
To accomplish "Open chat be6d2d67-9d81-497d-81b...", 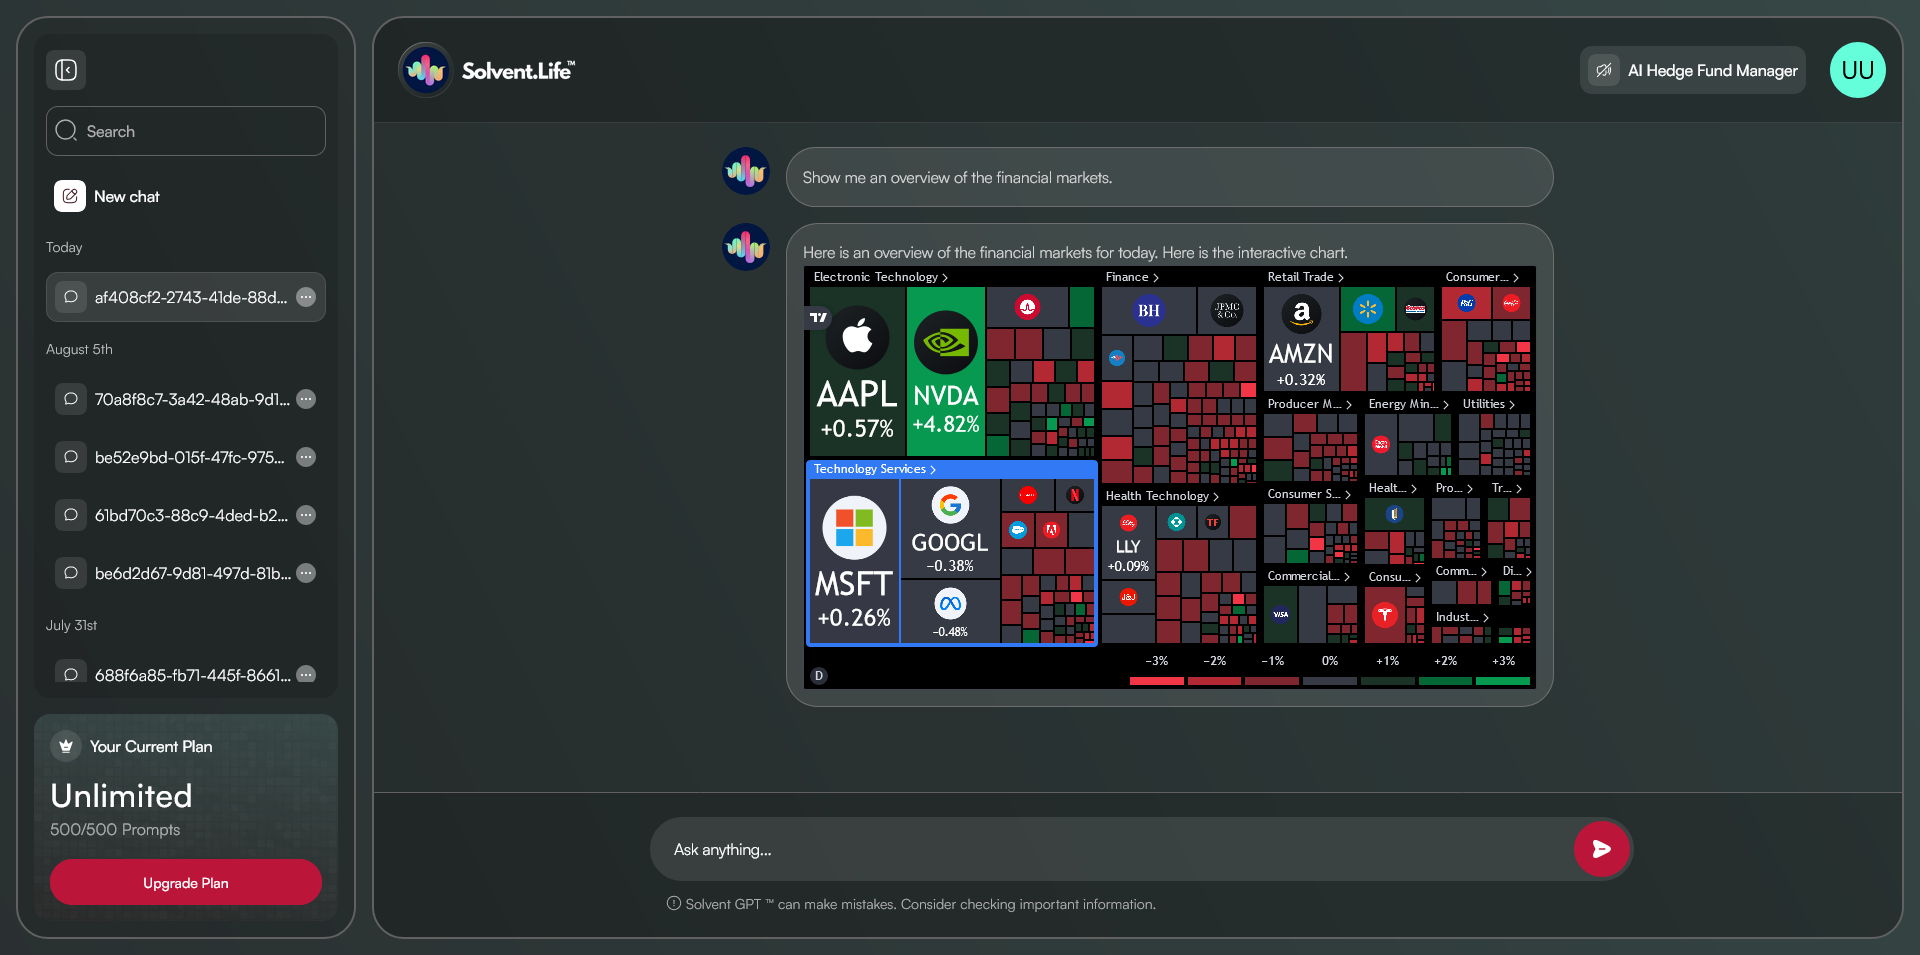I will pos(186,573).
